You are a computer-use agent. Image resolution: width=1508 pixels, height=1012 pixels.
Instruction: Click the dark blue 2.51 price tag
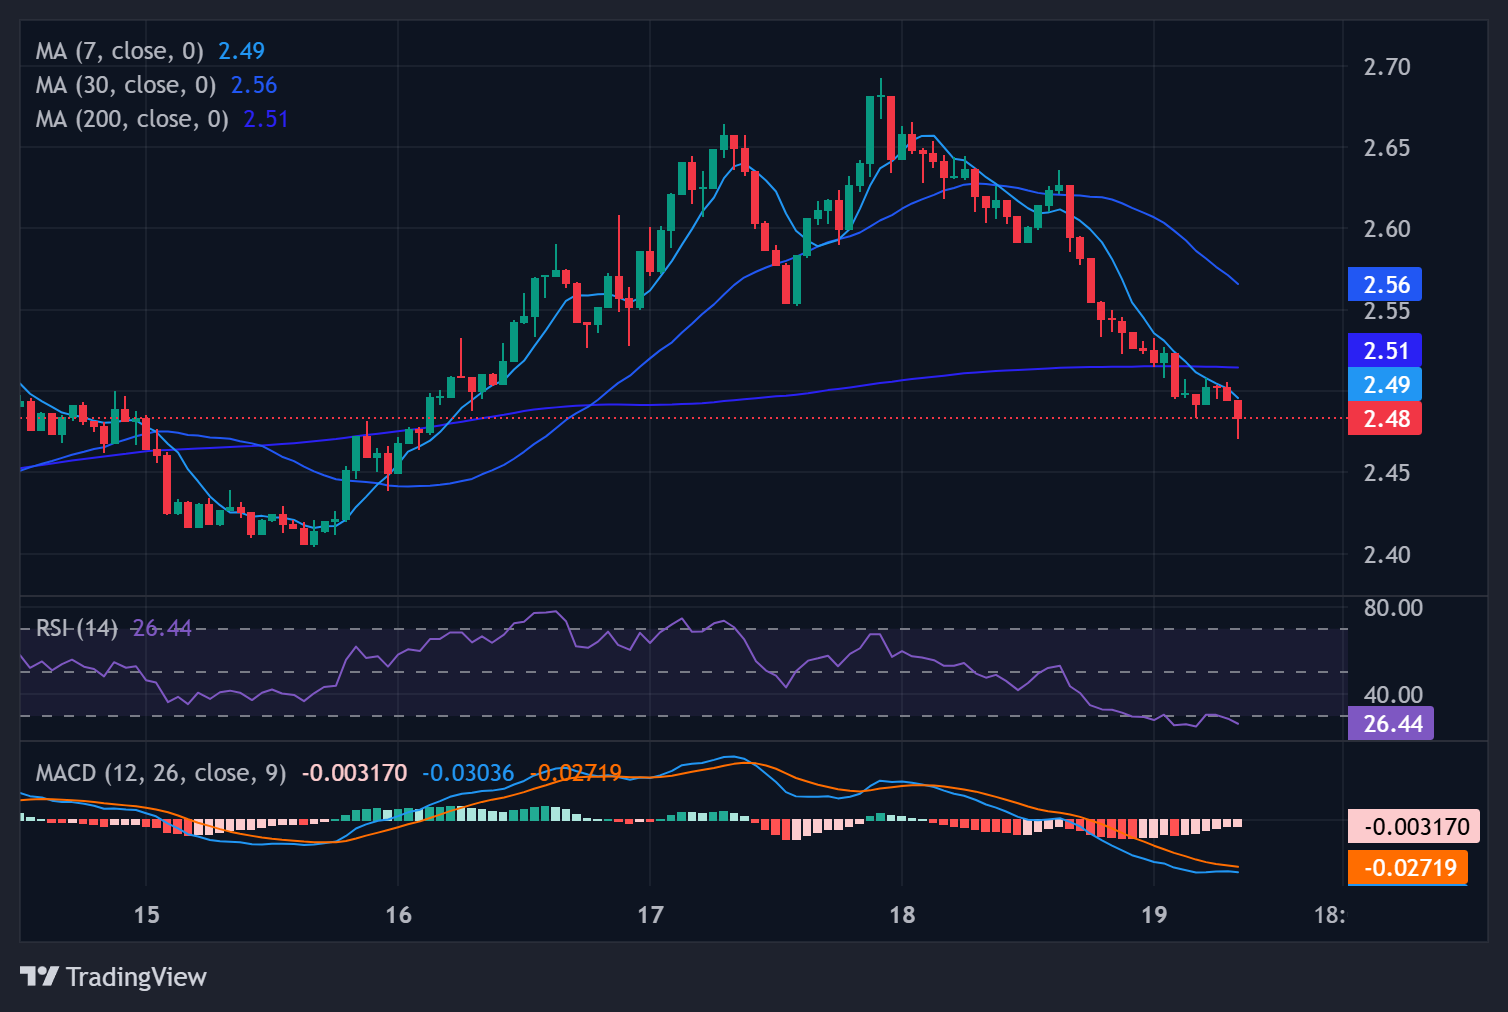(1385, 351)
